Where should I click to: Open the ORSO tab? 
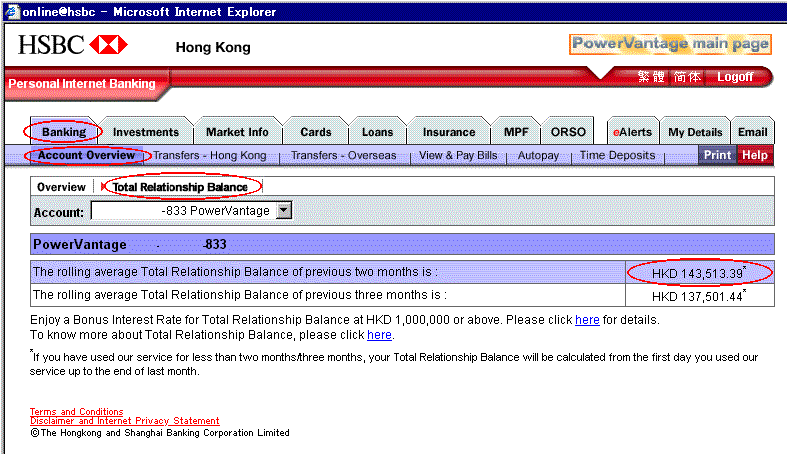coord(568,132)
